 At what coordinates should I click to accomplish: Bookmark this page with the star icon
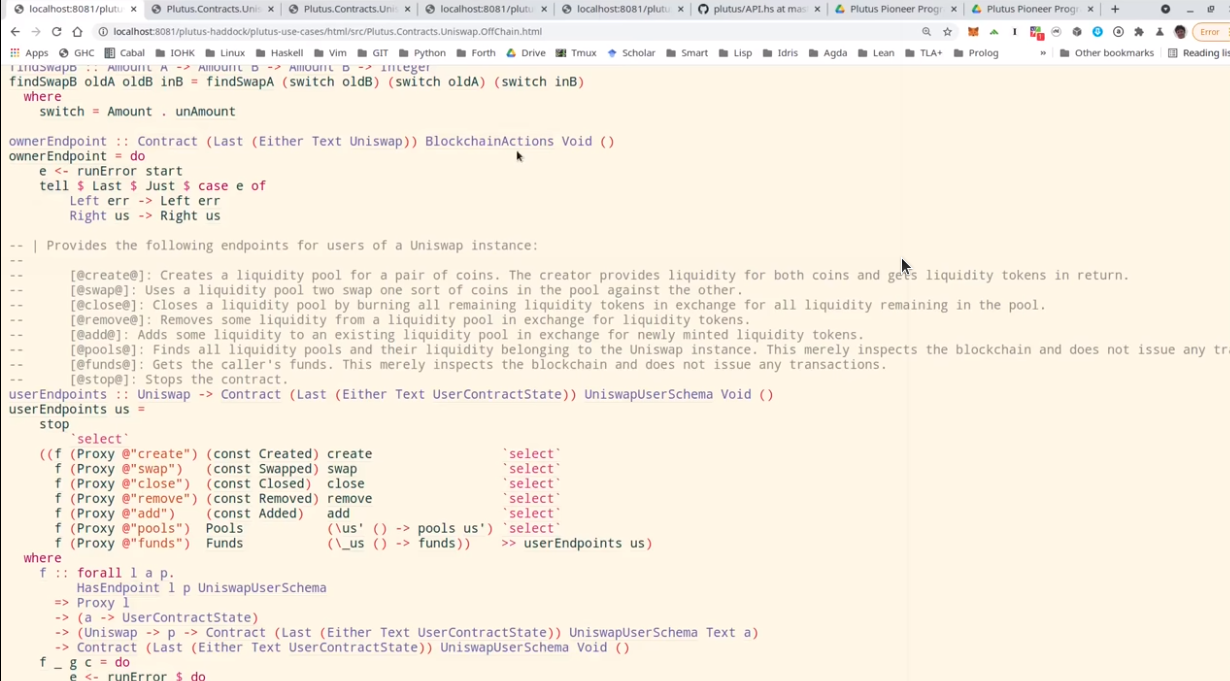(947, 32)
